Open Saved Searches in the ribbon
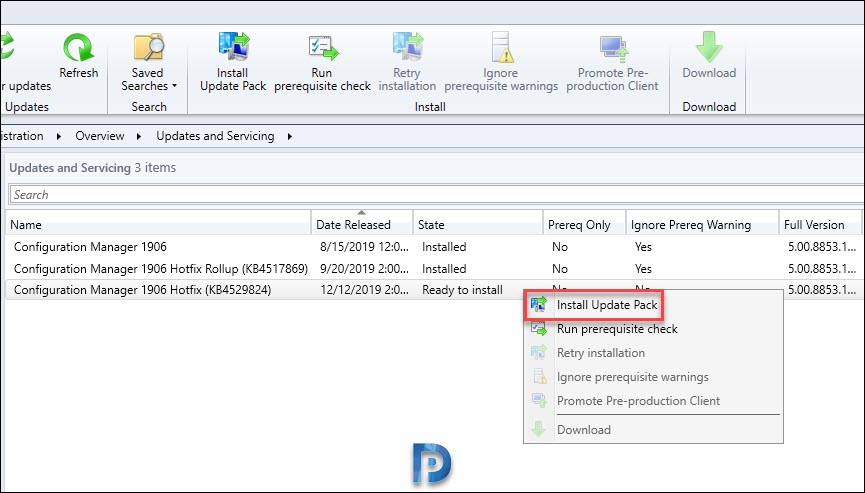 pyautogui.click(x=148, y=62)
